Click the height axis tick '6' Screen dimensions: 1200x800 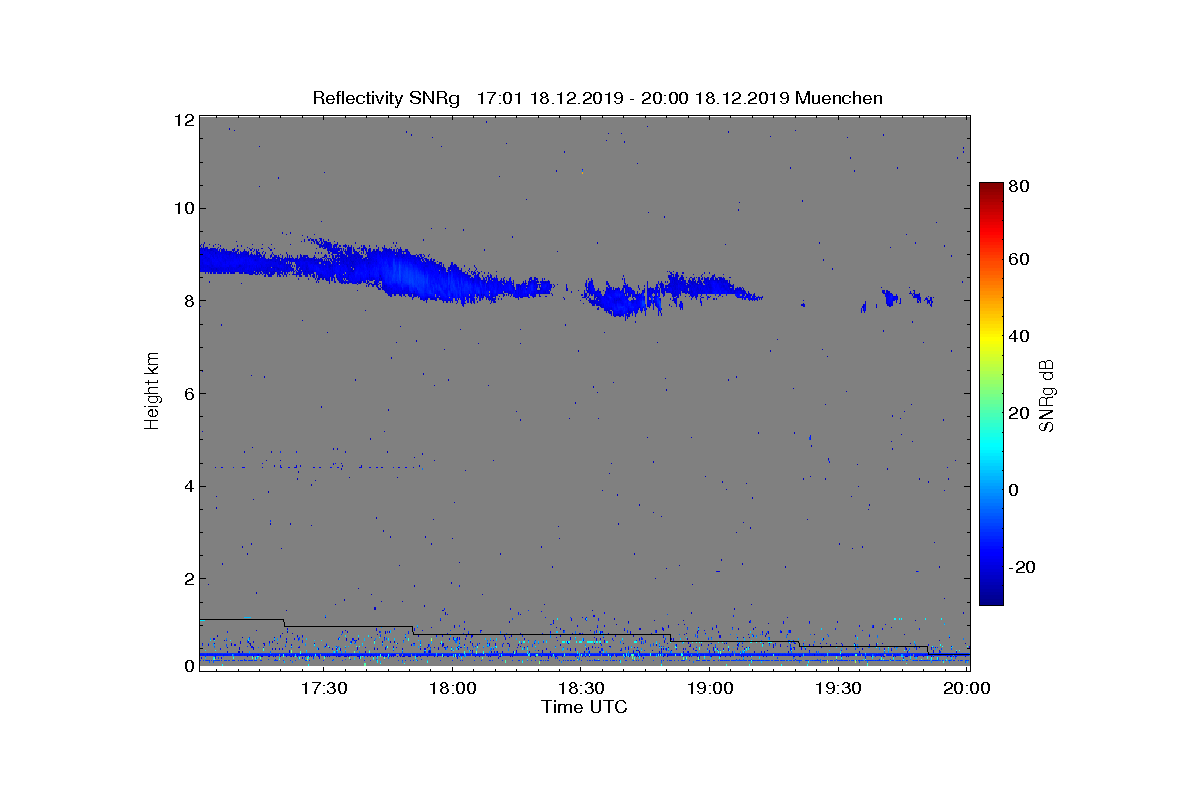pyautogui.click(x=187, y=393)
